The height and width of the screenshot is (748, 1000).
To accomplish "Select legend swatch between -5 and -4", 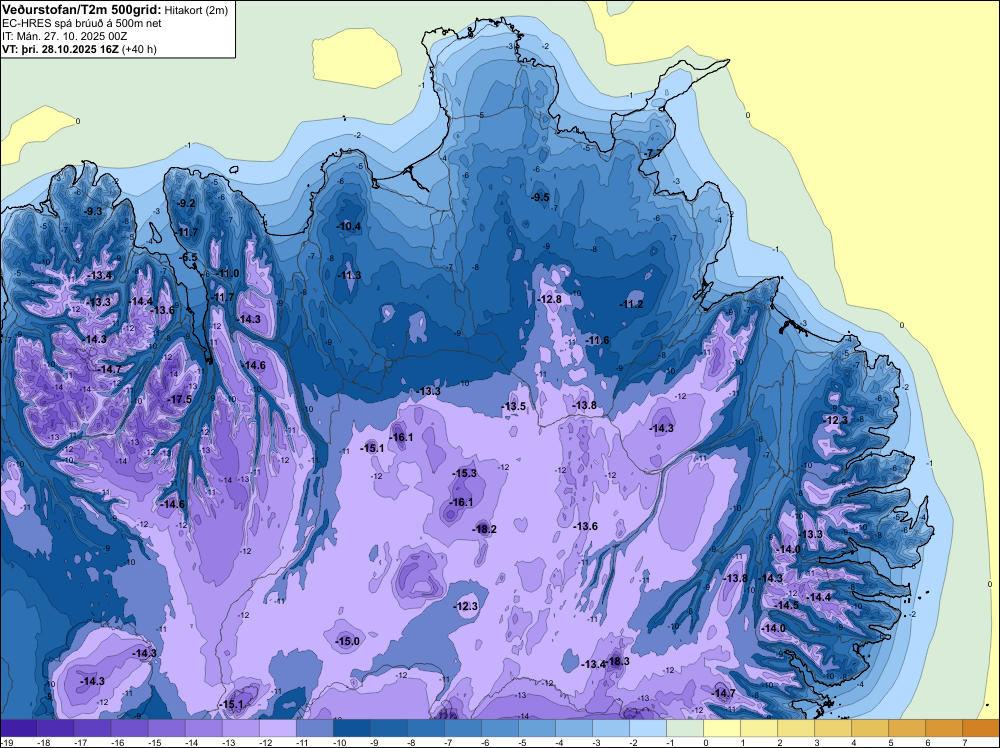I will [x=536, y=728].
